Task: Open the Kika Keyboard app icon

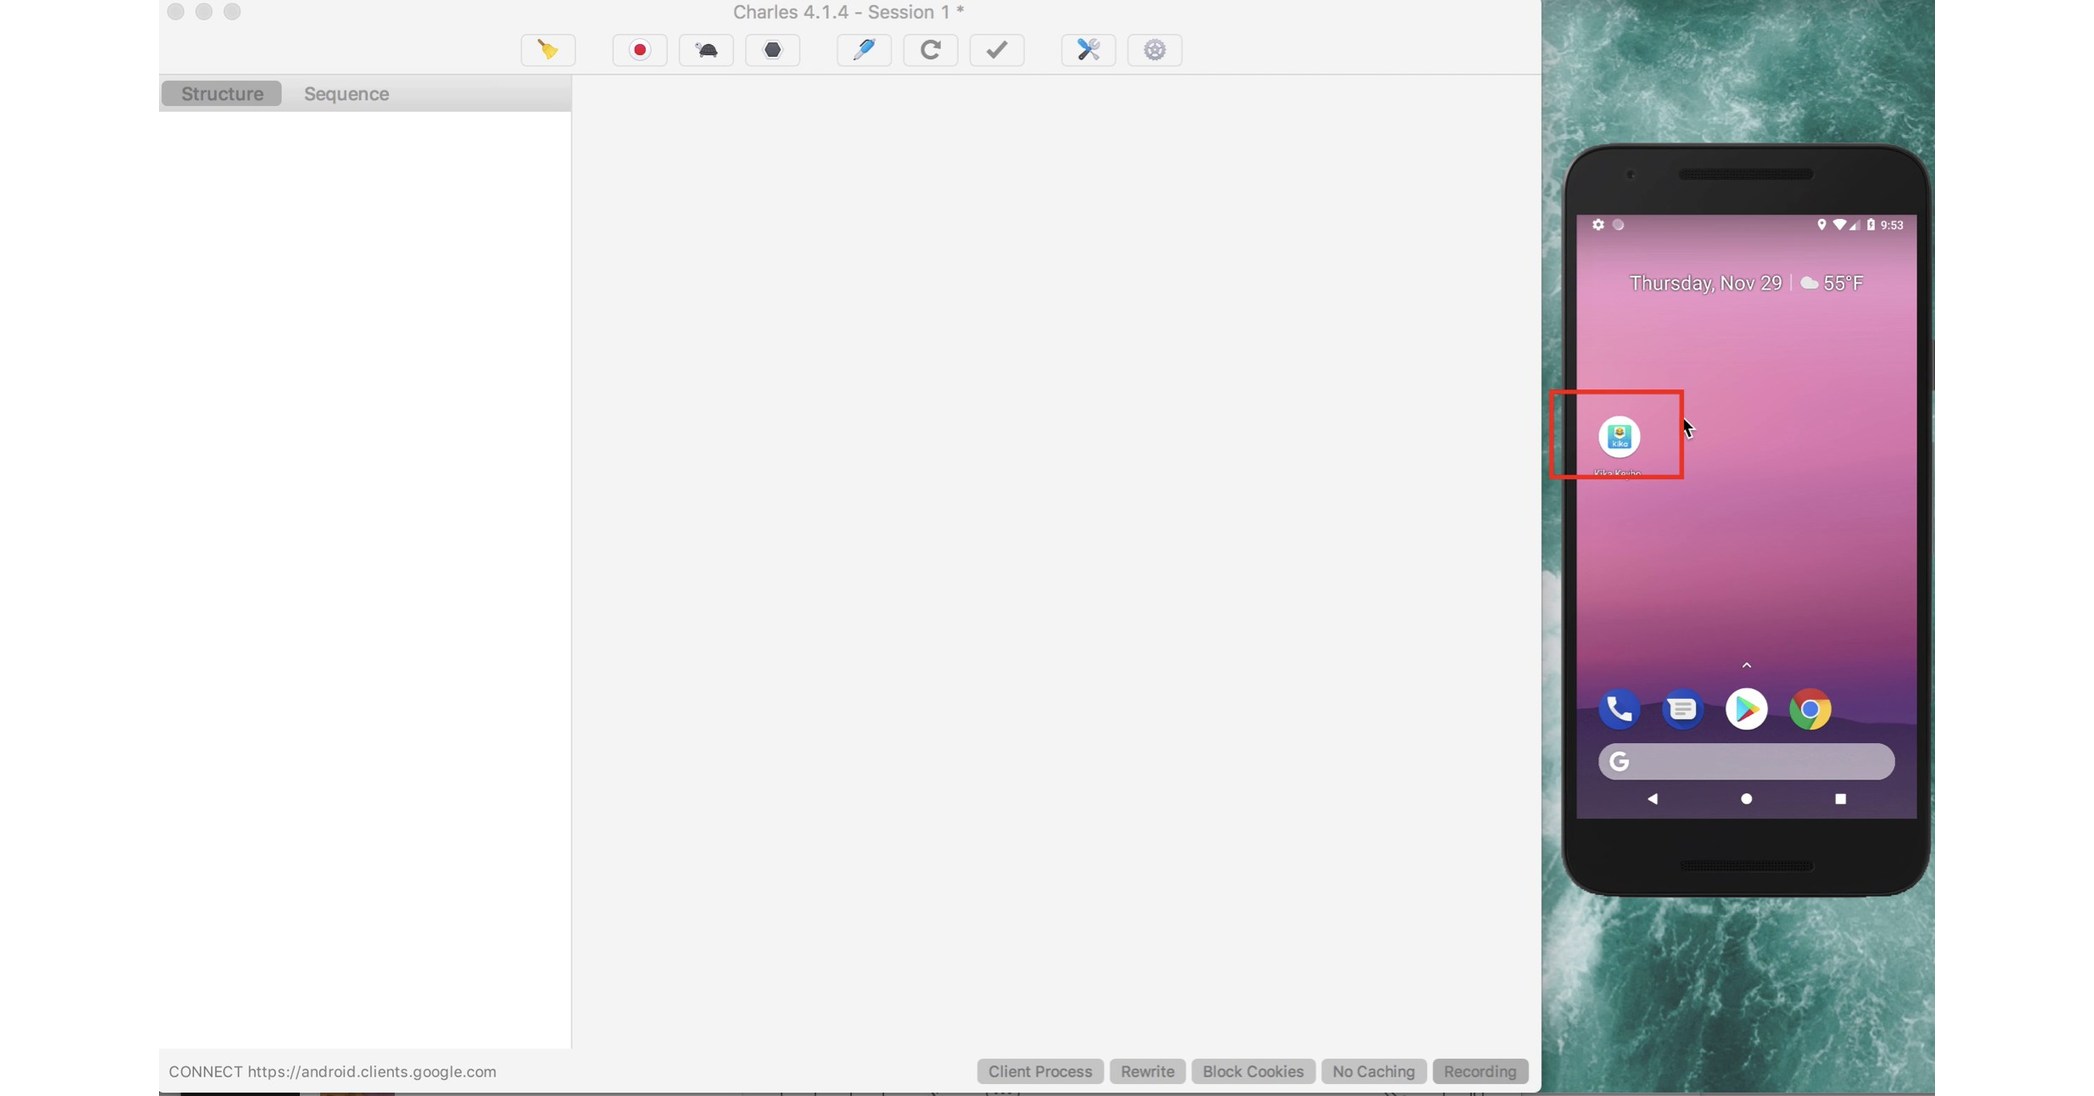Action: pos(1619,437)
